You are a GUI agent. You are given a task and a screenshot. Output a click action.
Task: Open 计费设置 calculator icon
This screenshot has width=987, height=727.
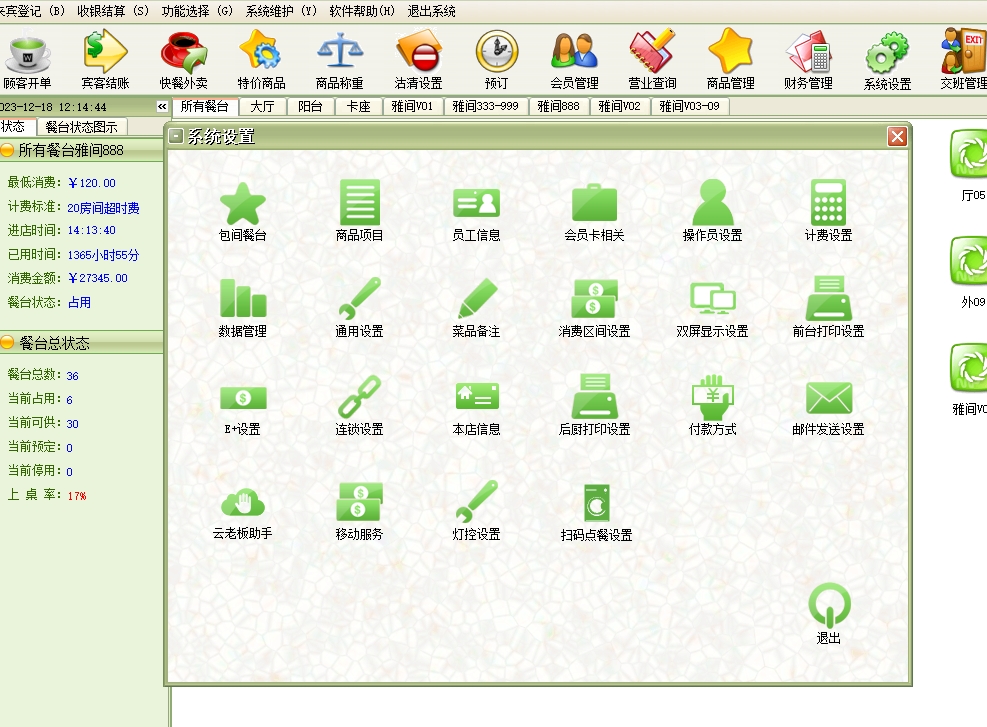[x=828, y=205]
